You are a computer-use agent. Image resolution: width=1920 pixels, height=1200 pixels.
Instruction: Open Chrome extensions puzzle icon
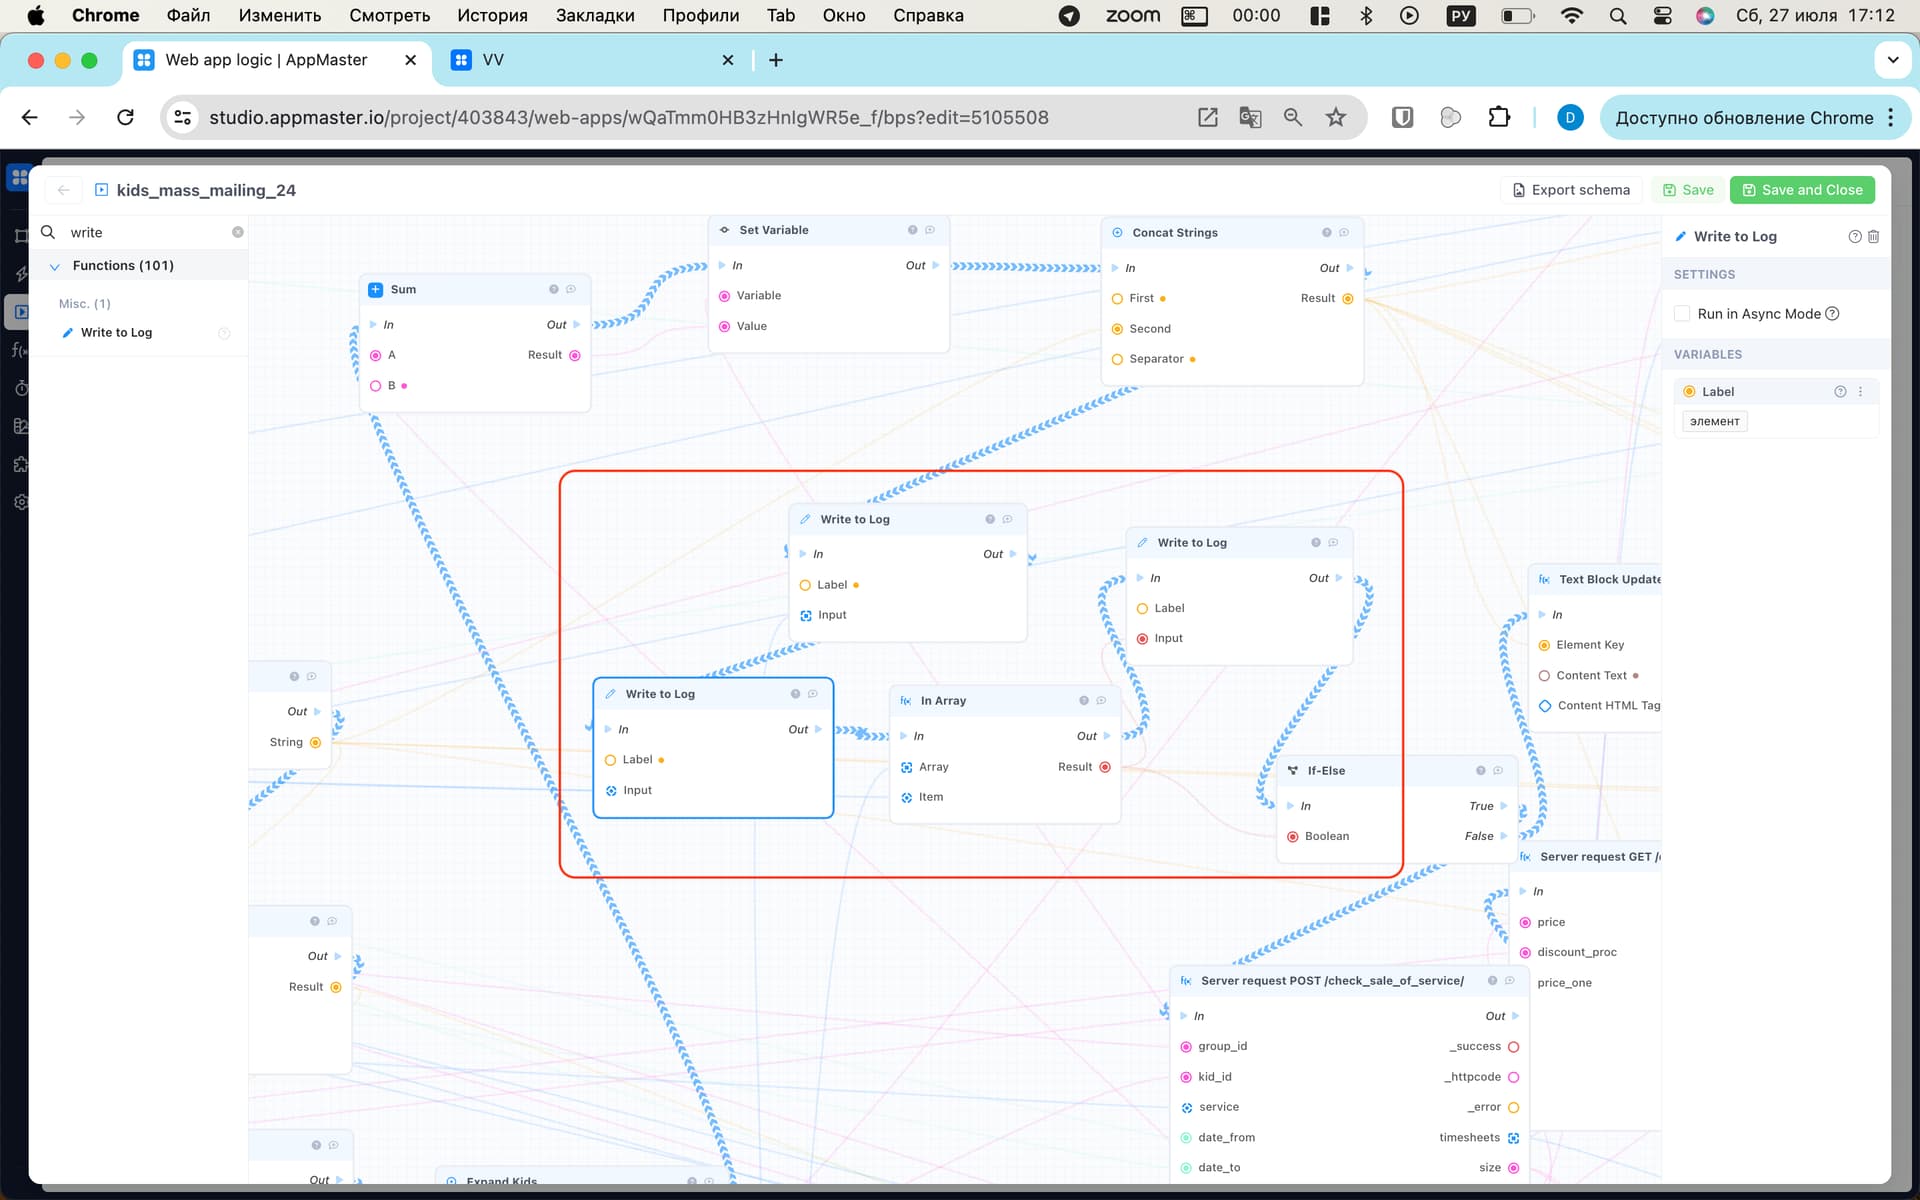[x=1499, y=117]
